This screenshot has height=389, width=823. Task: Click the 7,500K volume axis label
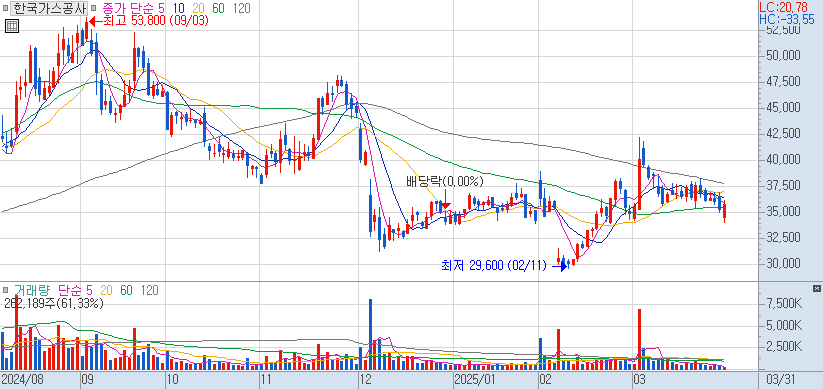(784, 304)
